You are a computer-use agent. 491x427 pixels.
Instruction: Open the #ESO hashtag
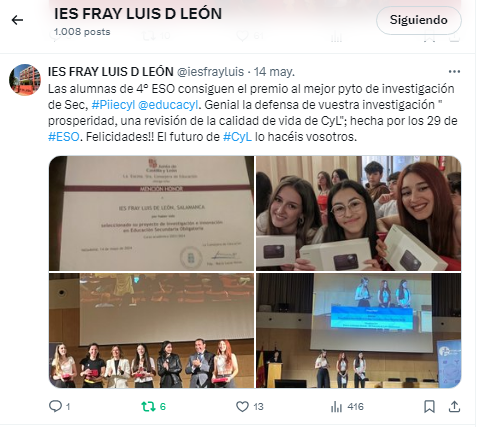pos(64,137)
